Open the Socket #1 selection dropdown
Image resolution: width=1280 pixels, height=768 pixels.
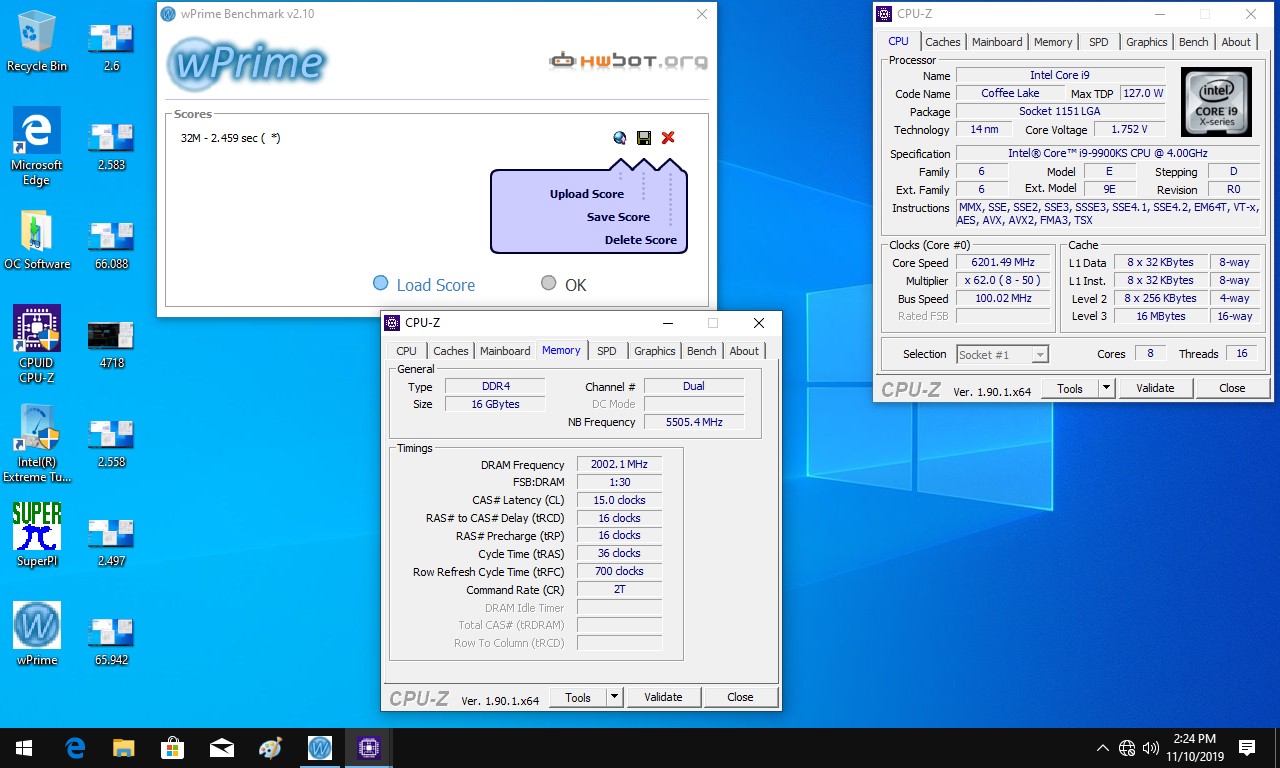click(x=1003, y=354)
